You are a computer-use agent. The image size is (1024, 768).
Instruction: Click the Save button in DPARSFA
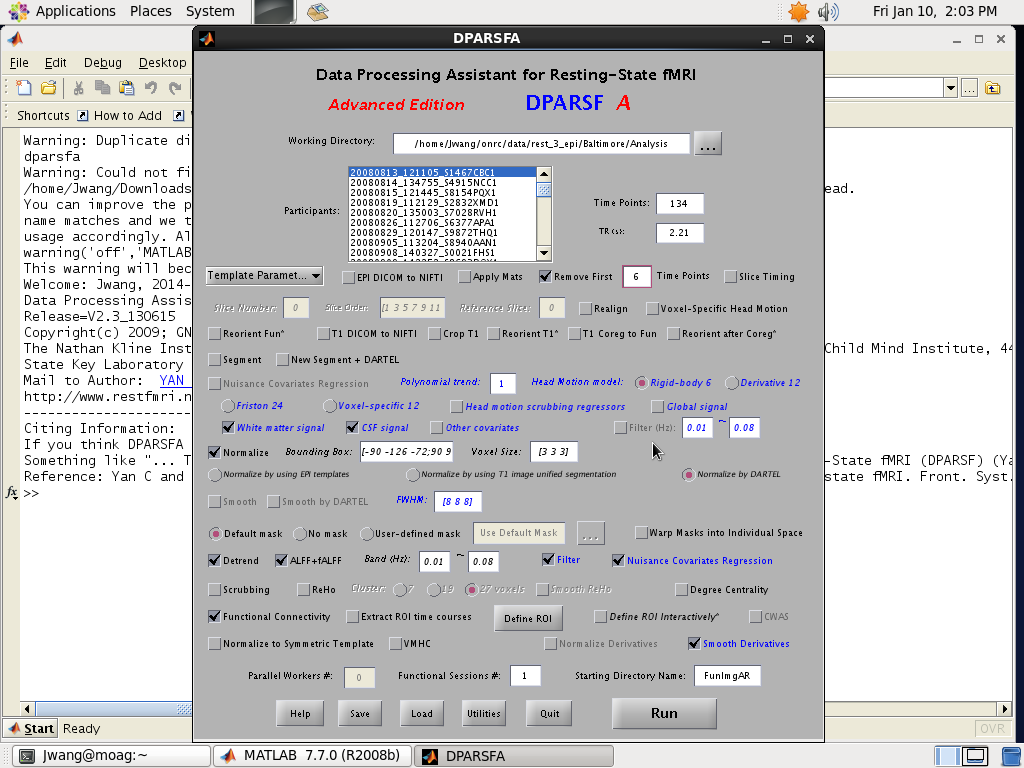(x=360, y=713)
